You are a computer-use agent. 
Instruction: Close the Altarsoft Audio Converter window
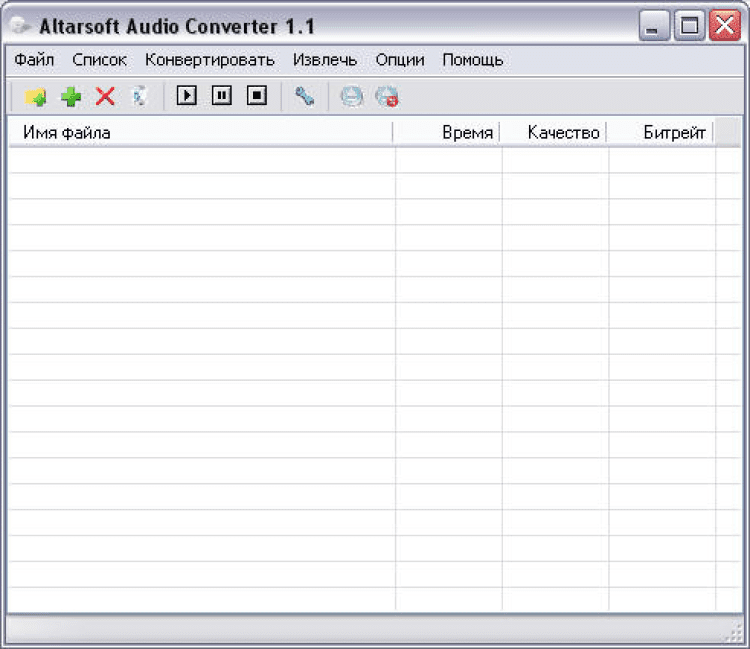pyautogui.click(x=725, y=25)
